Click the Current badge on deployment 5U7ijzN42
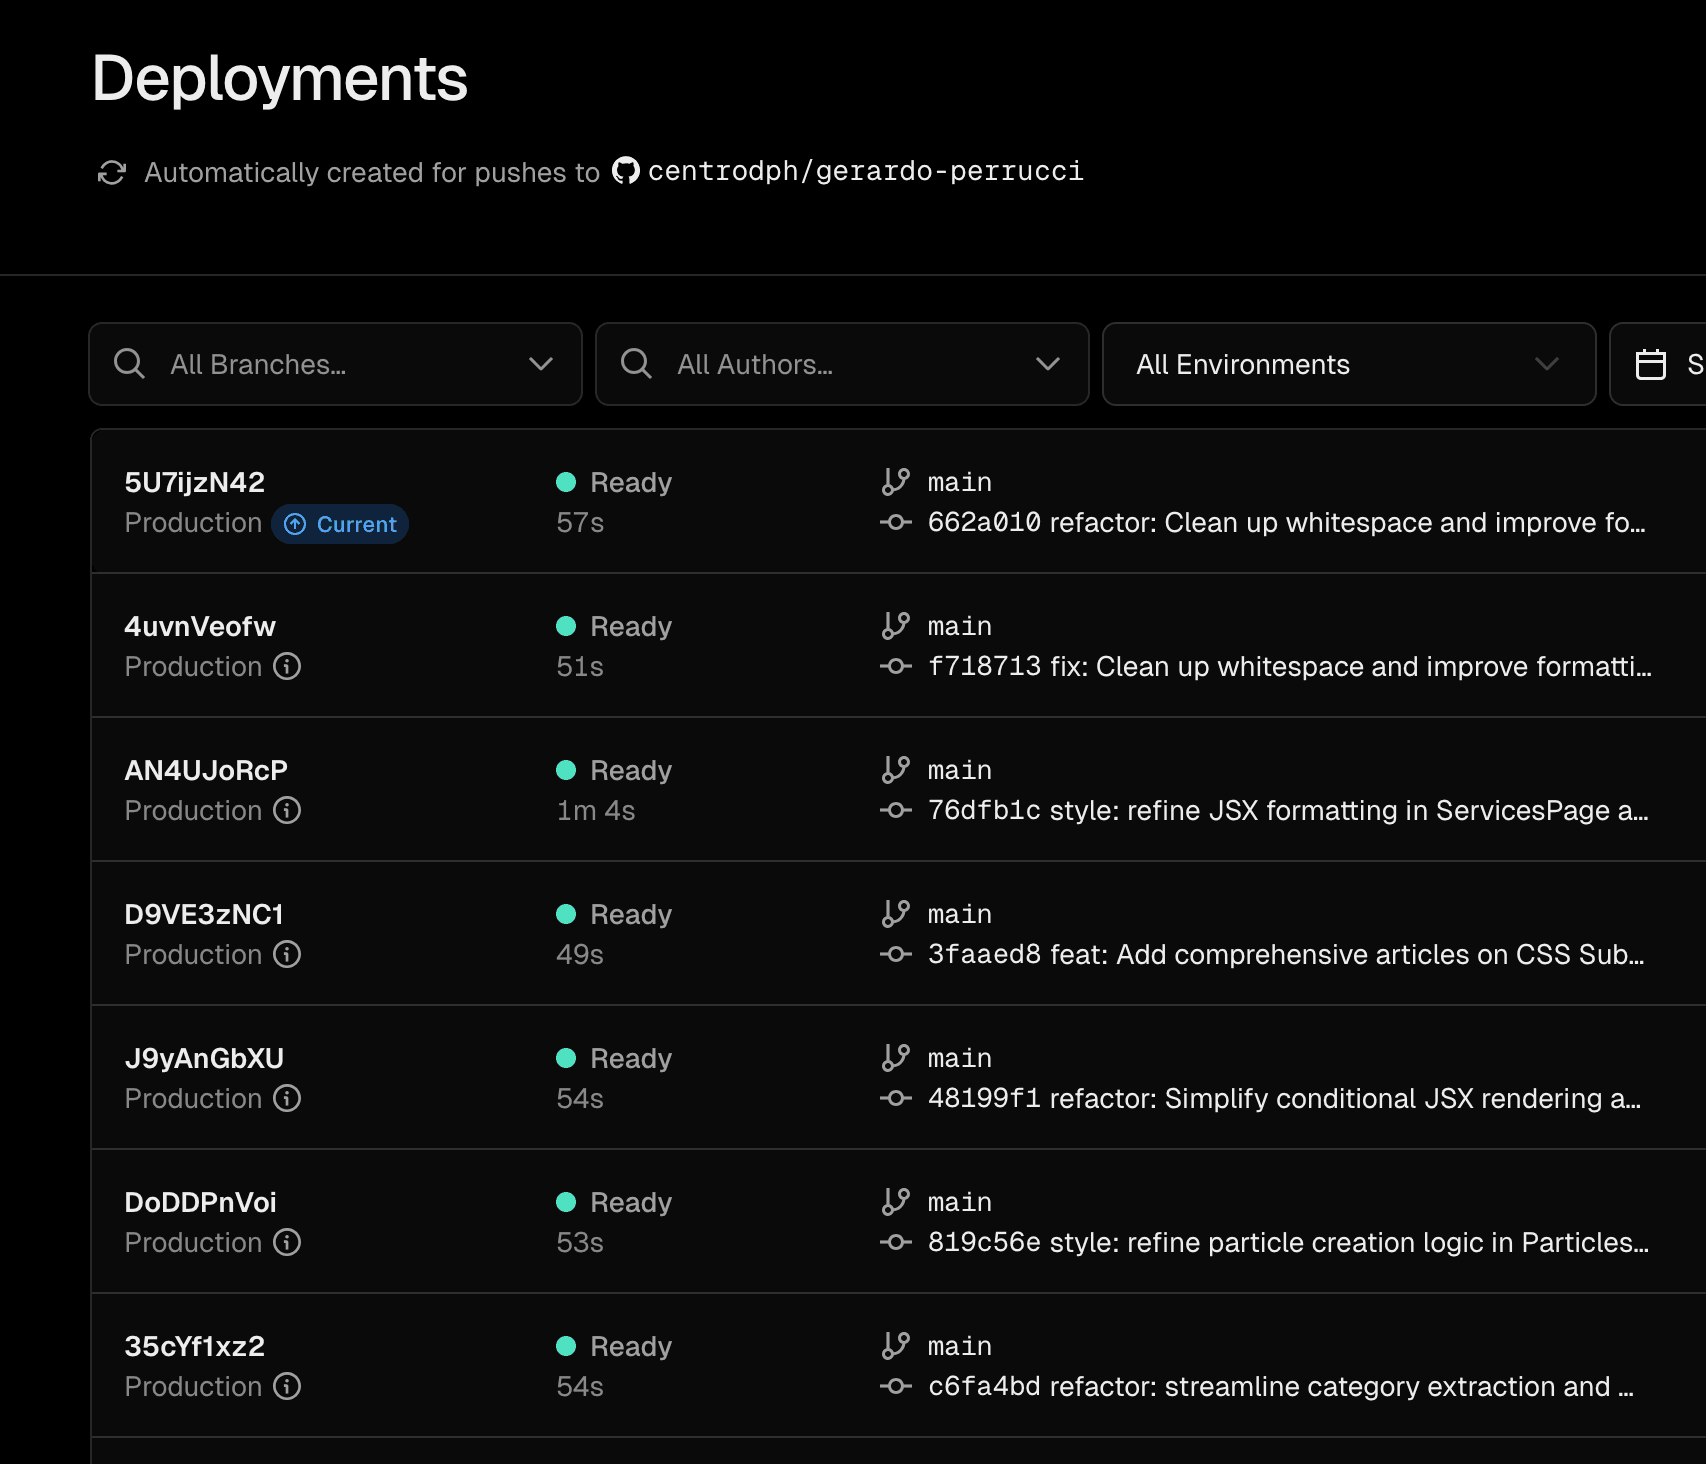 [x=340, y=523]
